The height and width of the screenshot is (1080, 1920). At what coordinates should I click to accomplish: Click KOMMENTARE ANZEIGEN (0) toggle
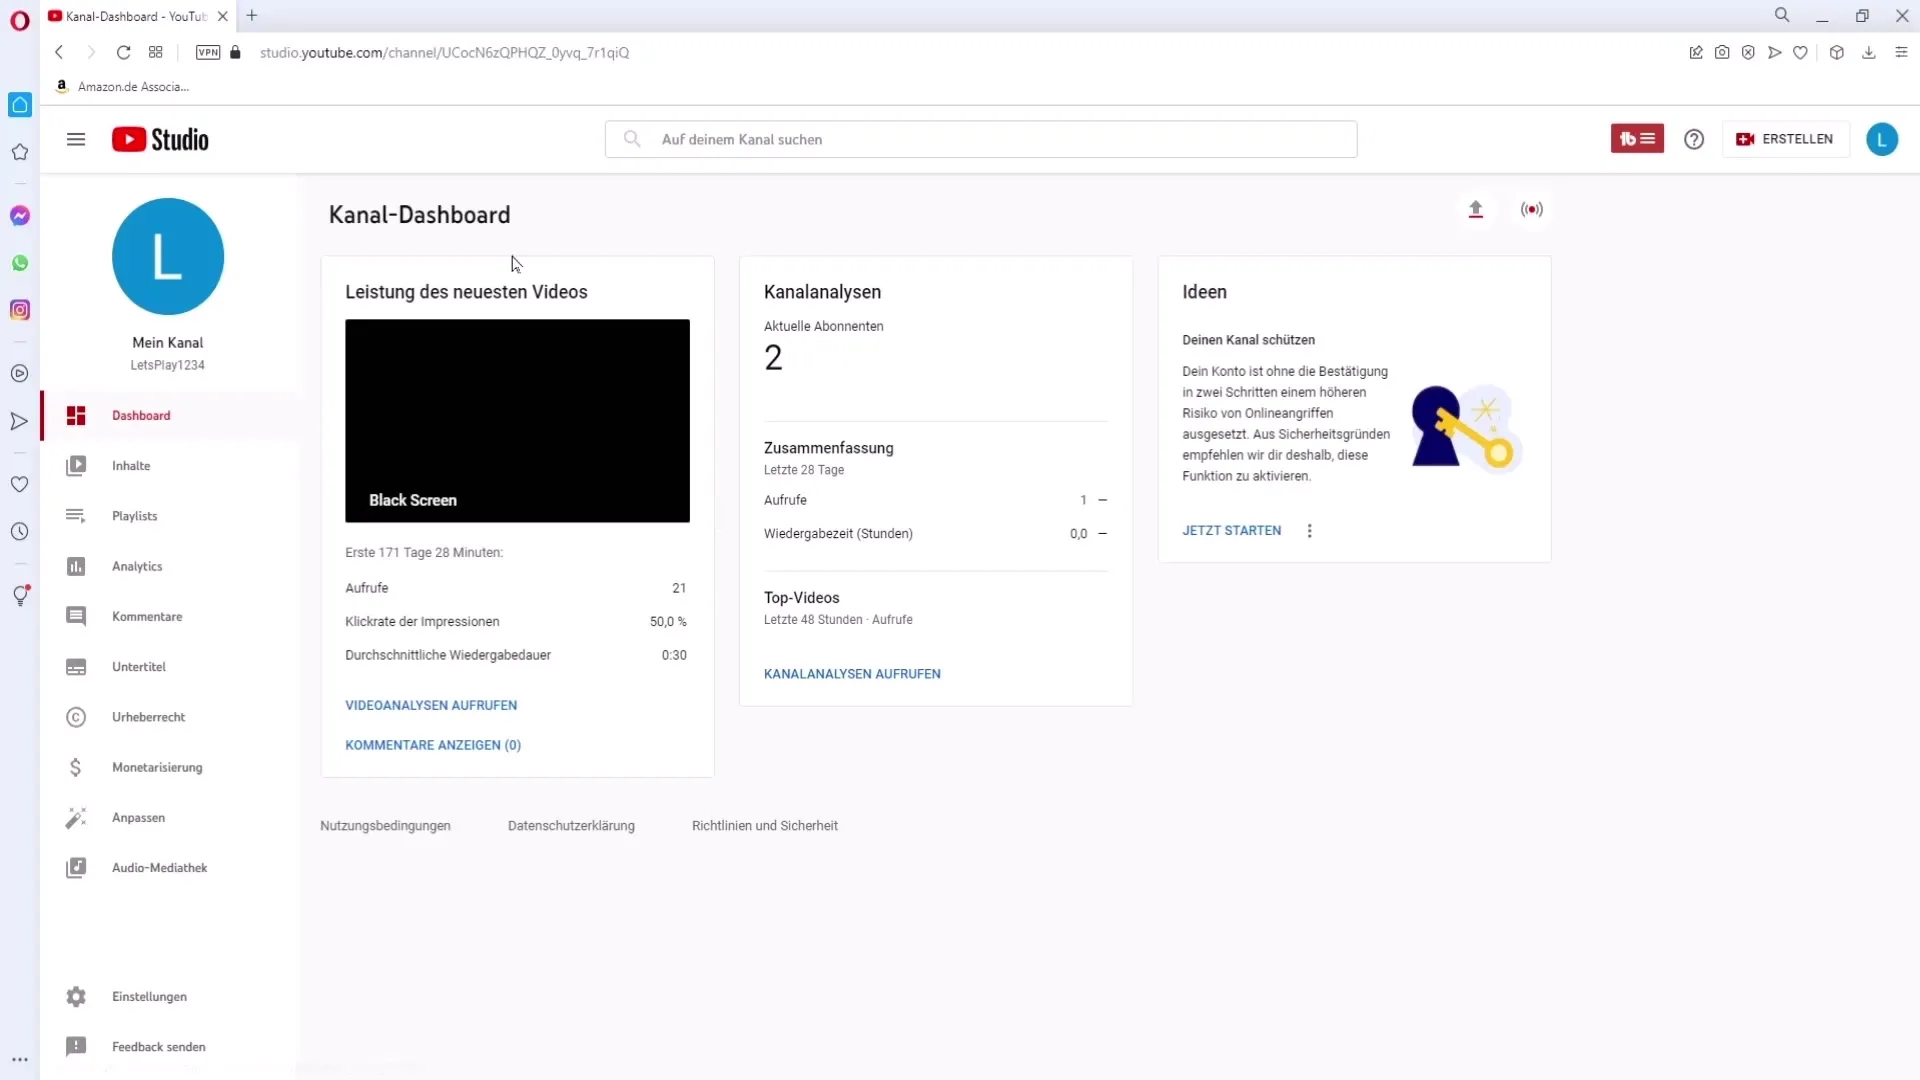click(433, 745)
